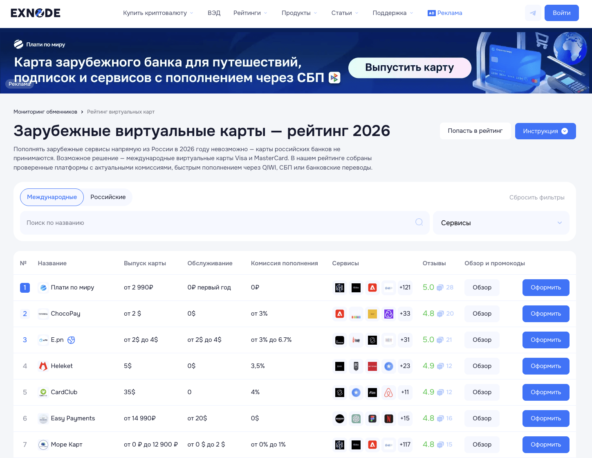Click the 4.8 rating in Easy Payments row
The width and height of the screenshot is (592, 458).
428,418
